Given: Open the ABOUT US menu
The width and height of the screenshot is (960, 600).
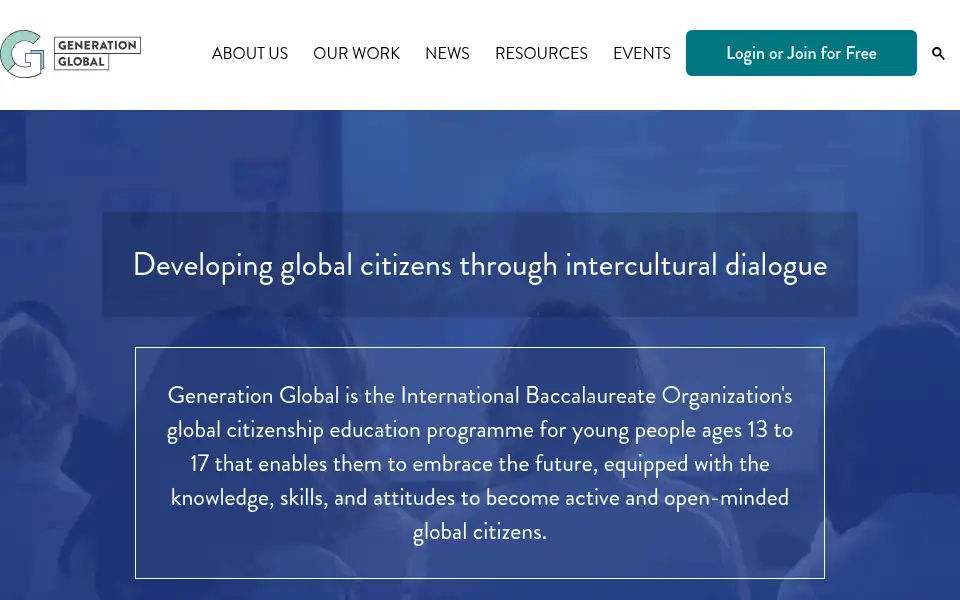Looking at the screenshot, I should [x=250, y=54].
